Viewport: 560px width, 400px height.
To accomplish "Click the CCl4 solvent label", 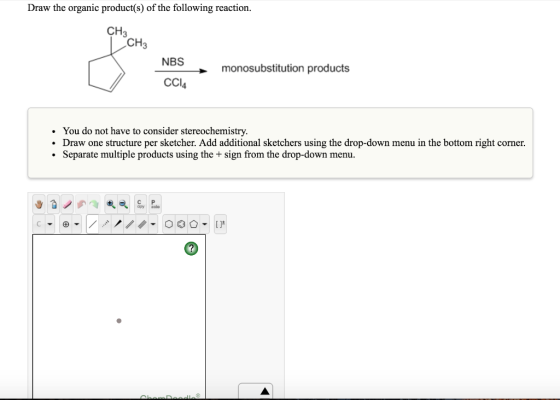I will (x=175, y=83).
